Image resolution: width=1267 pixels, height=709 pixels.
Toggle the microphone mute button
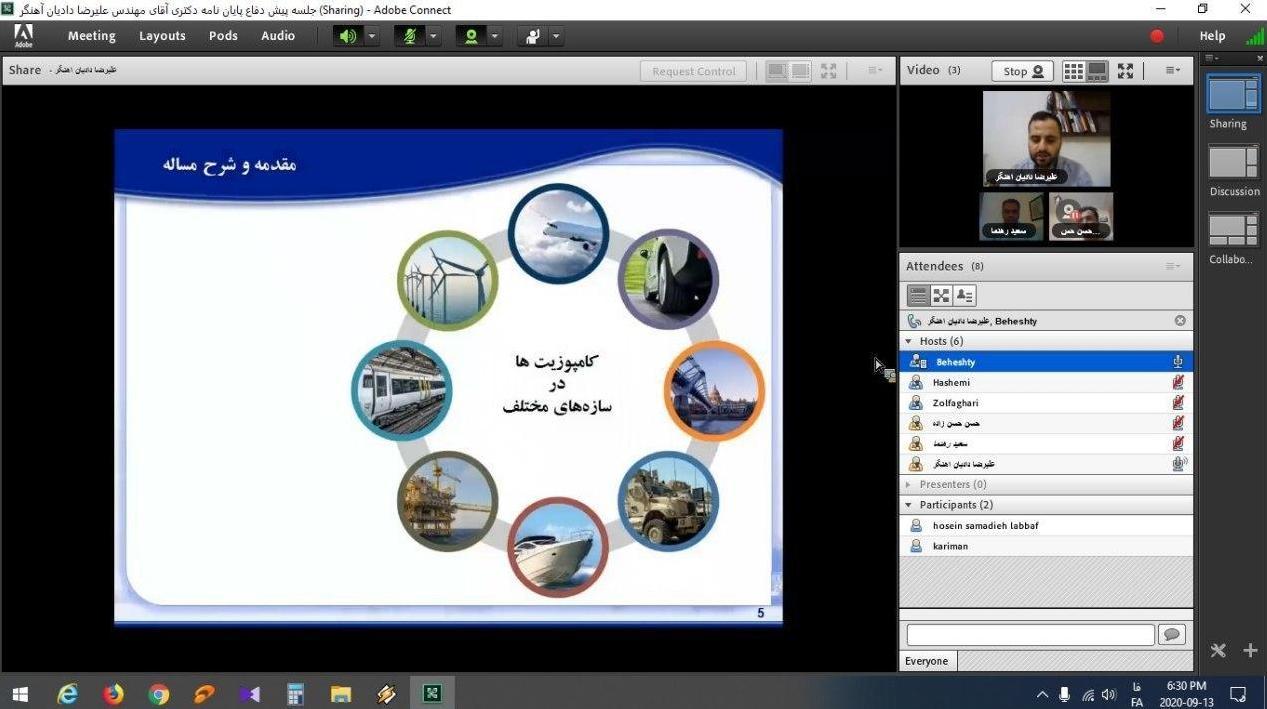click(x=408, y=36)
